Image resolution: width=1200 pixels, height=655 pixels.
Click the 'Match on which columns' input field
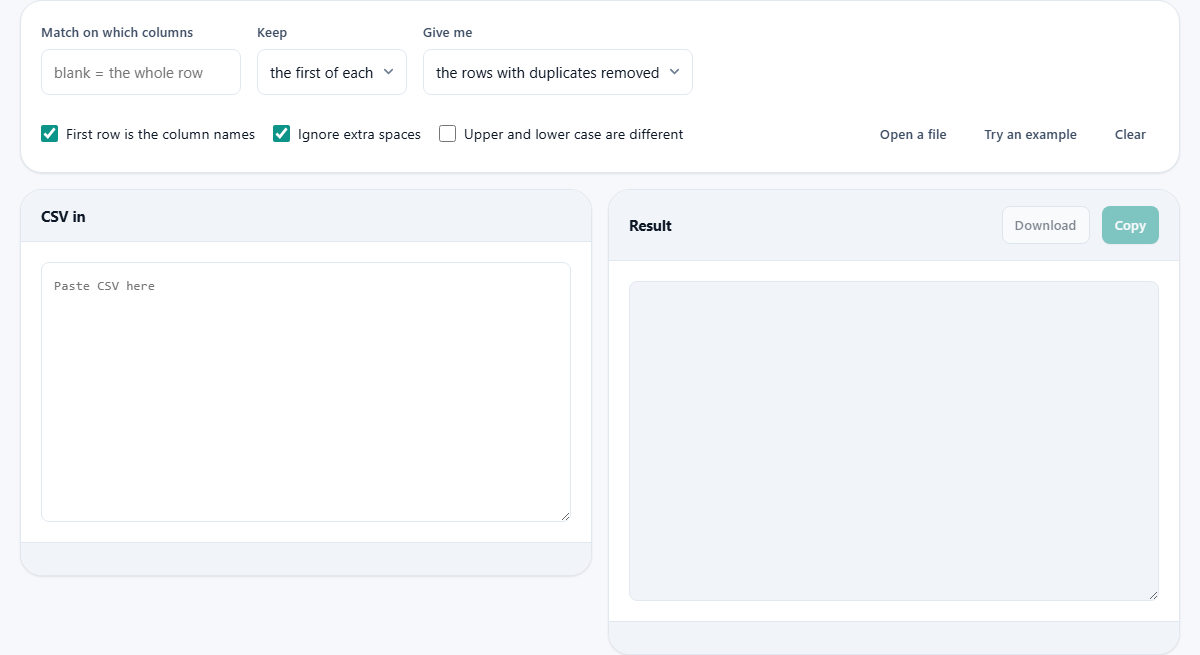click(x=141, y=72)
